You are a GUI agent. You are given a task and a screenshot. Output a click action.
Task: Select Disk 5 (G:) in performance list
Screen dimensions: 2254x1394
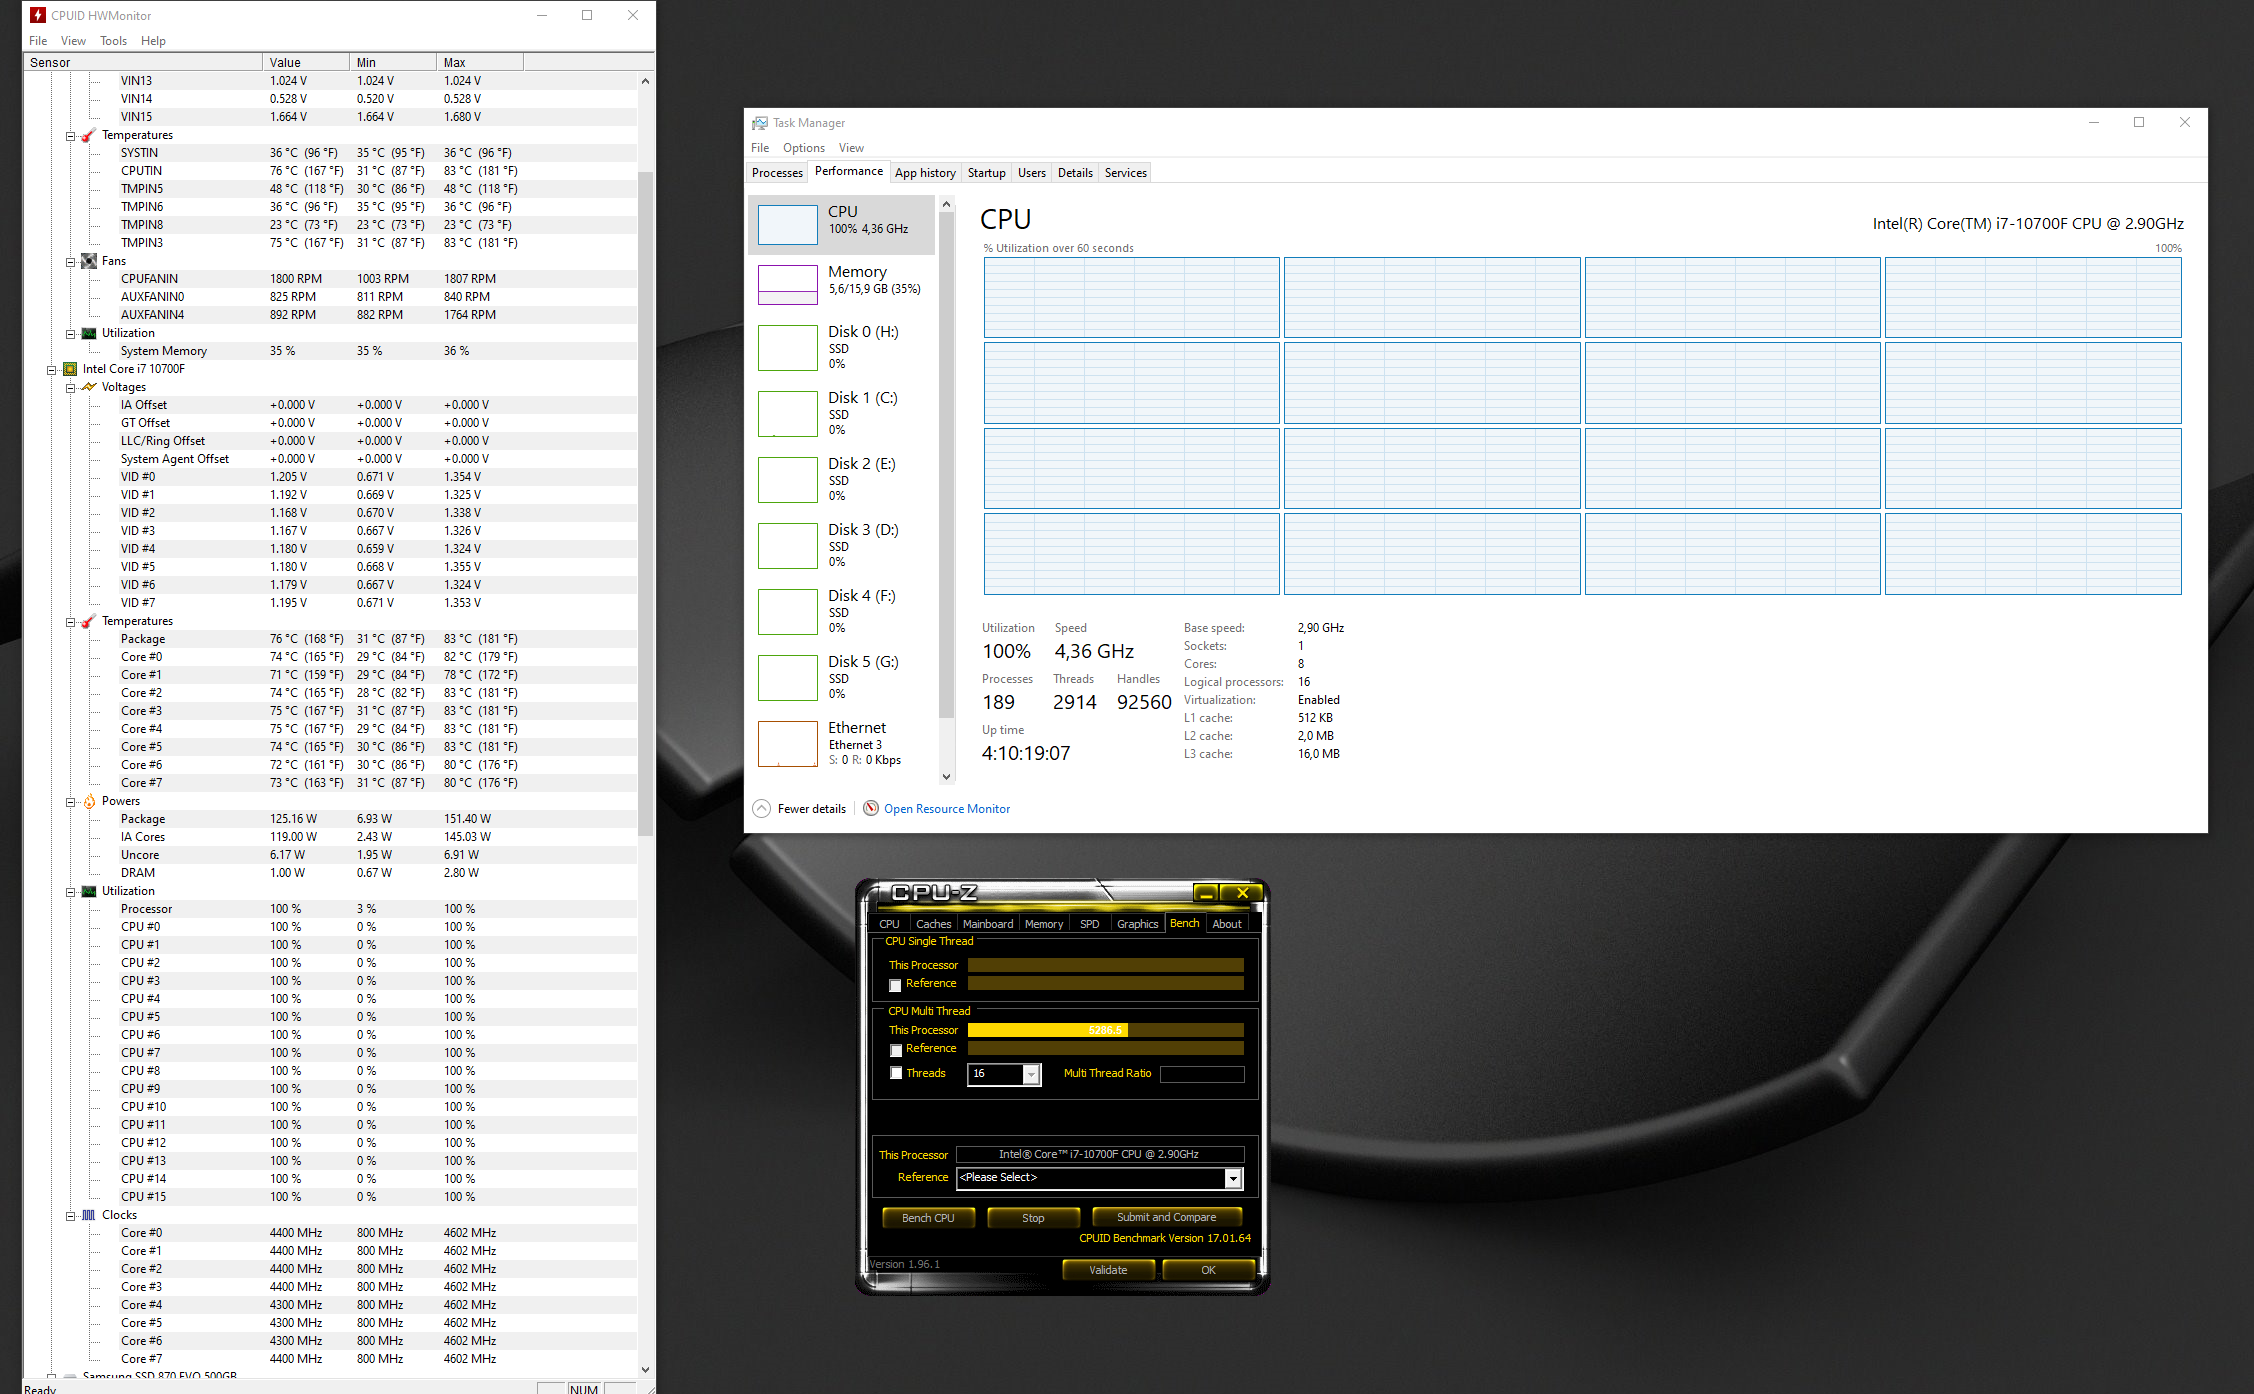842,677
